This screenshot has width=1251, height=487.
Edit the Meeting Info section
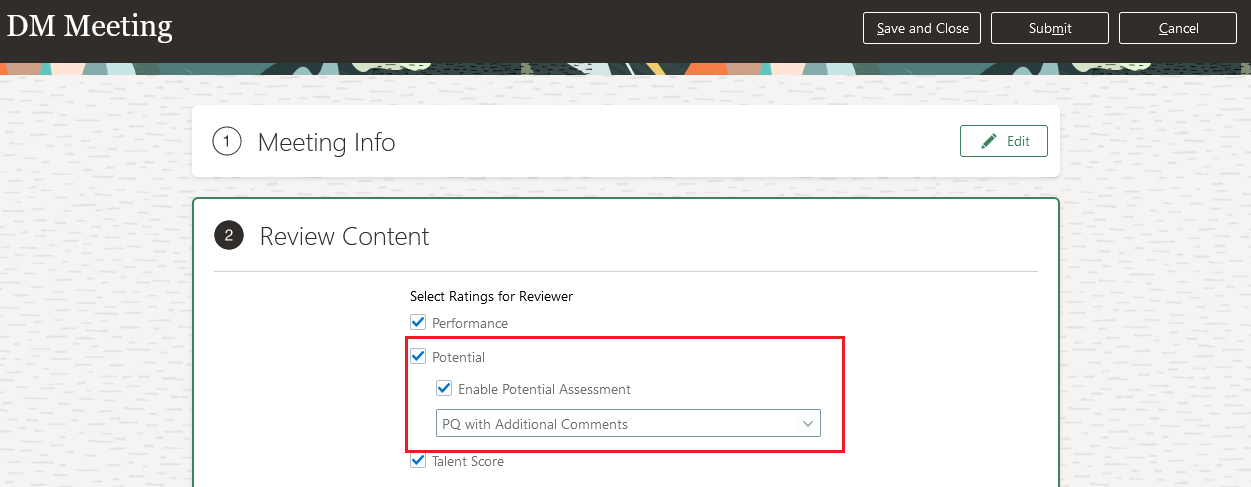click(x=1004, y=141)
